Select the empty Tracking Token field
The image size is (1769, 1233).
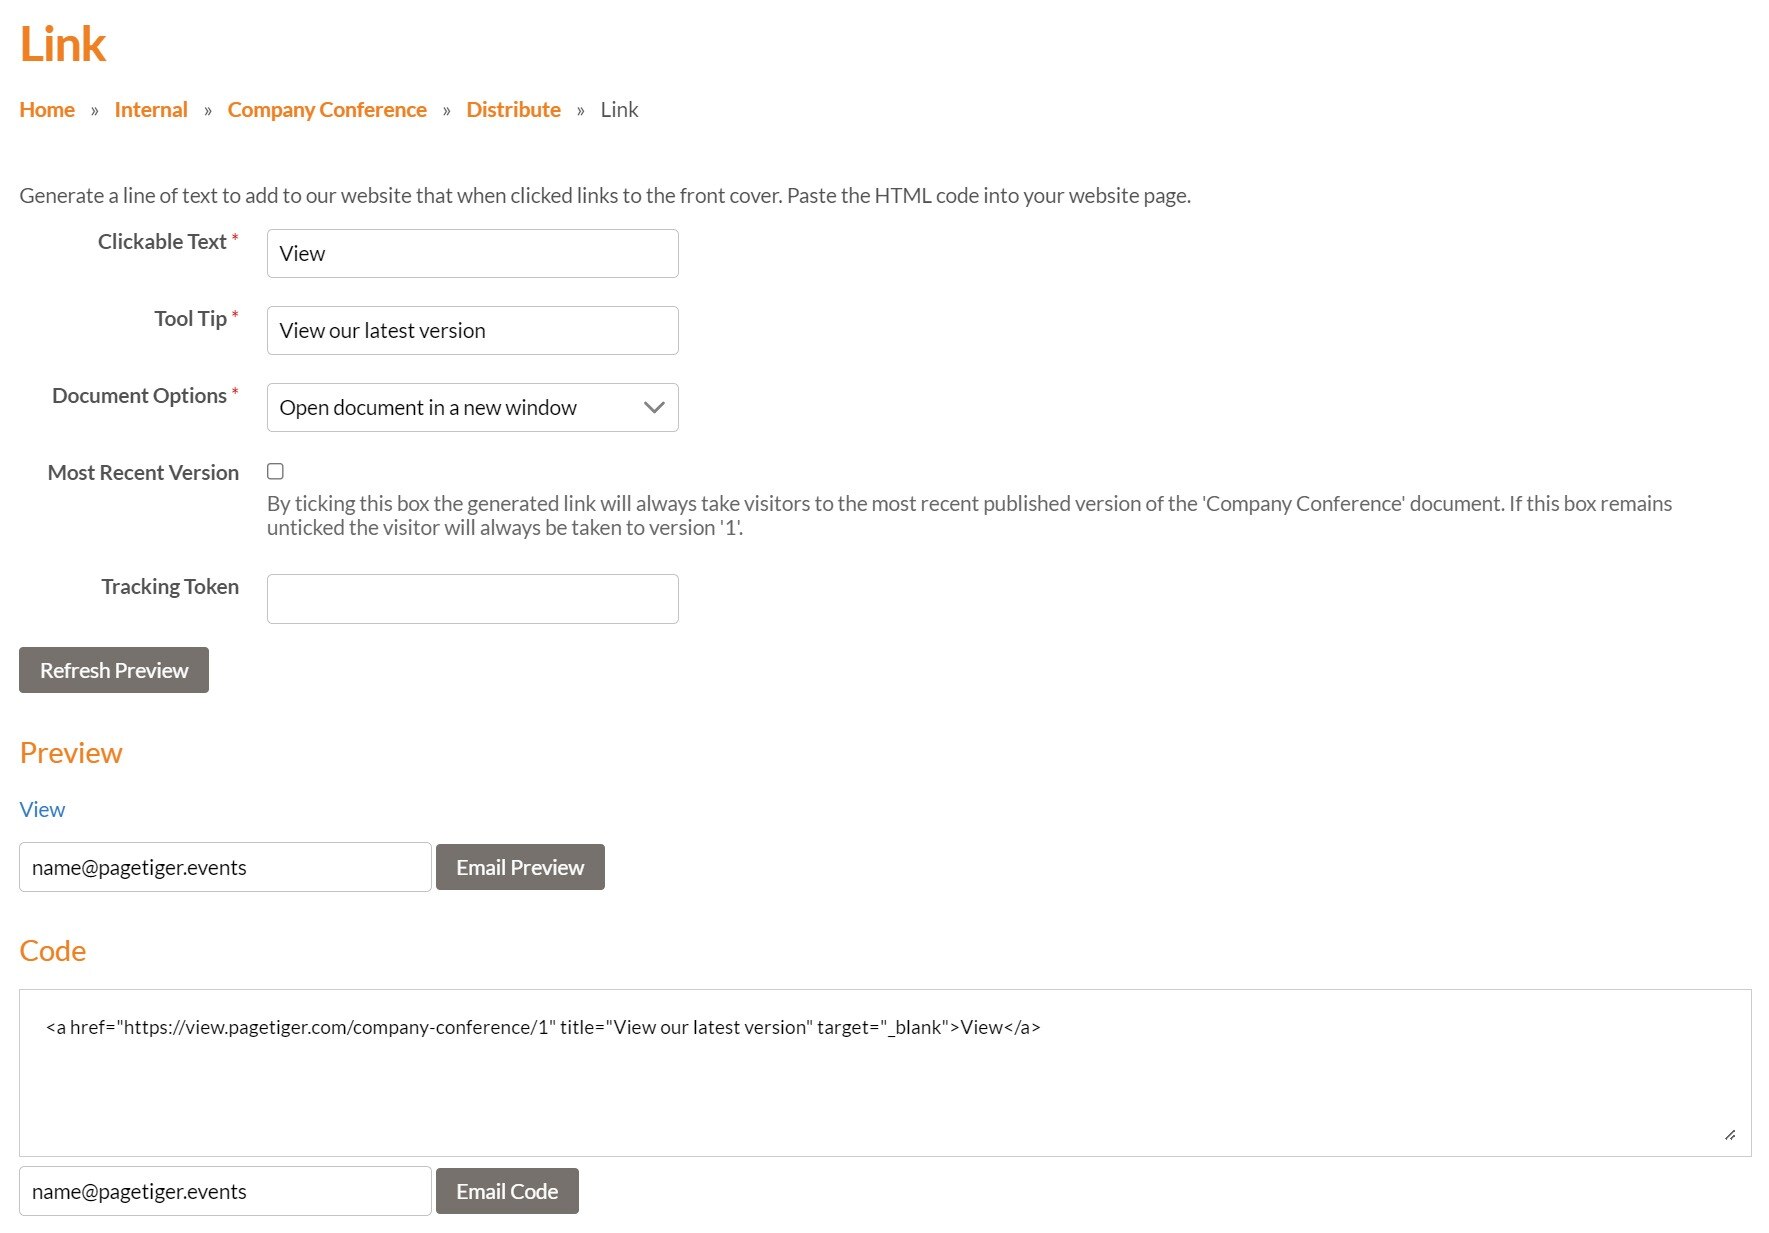click(x=472, y=599)
